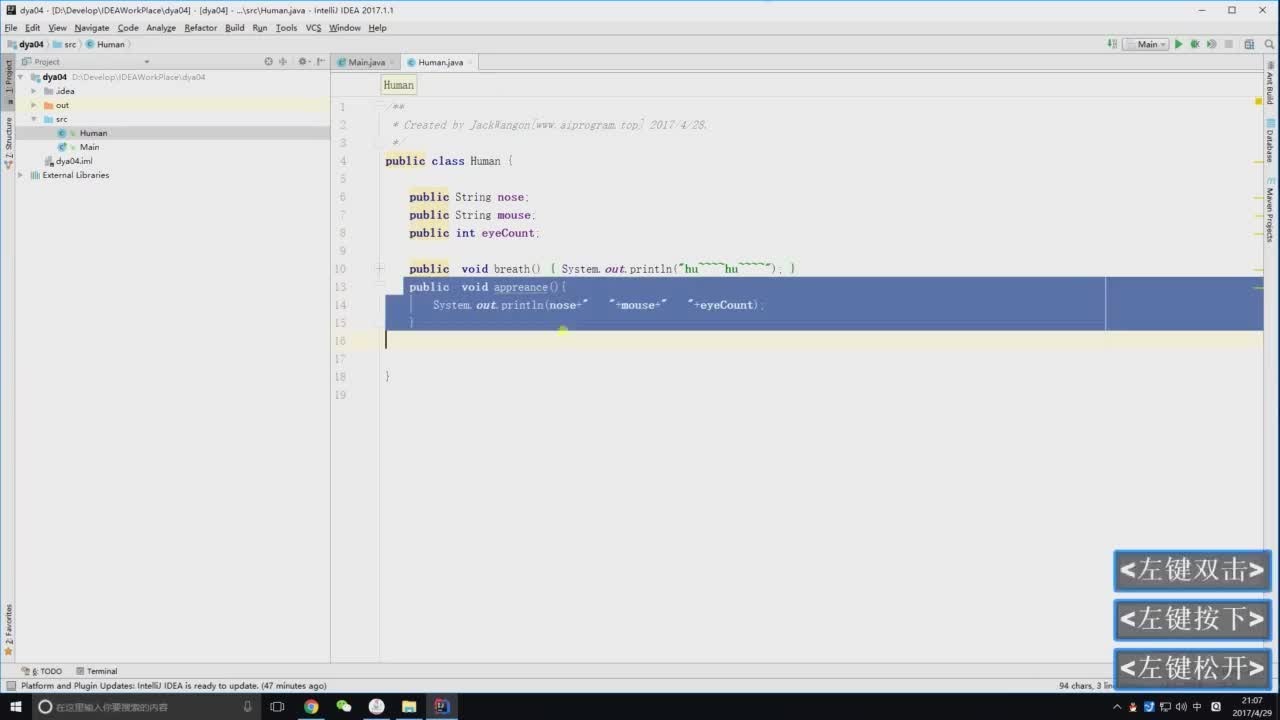1280x720 pixels.
Task: Switch to the Main.java tab
Action: tap(366, 62)
